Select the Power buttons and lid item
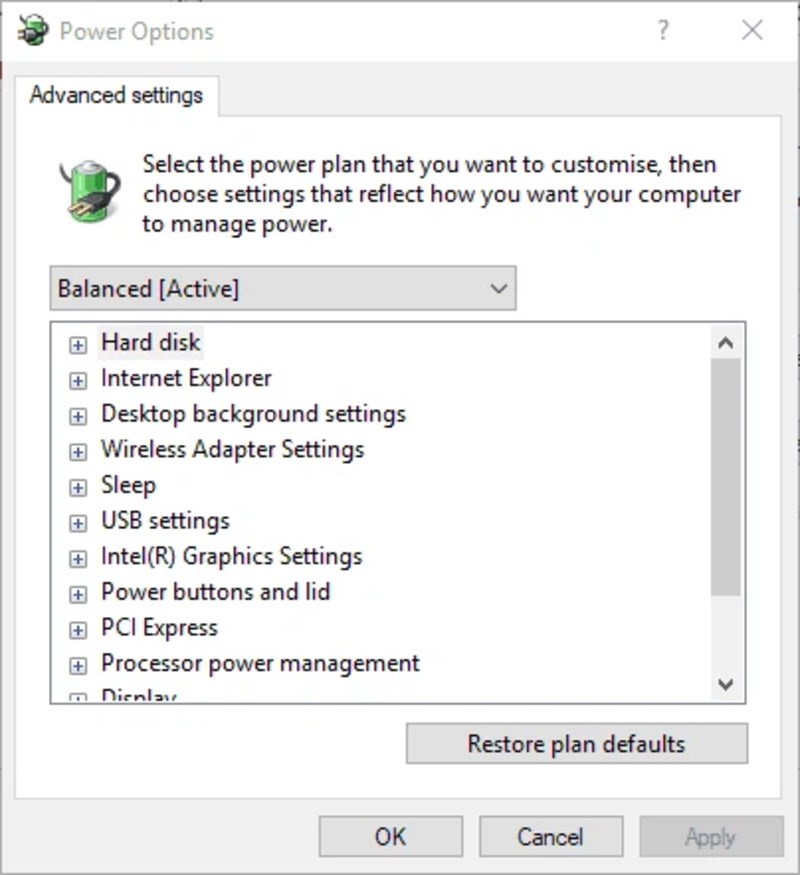Image resolution: width=800 pixels, height=875 pixels. [215, 592]
